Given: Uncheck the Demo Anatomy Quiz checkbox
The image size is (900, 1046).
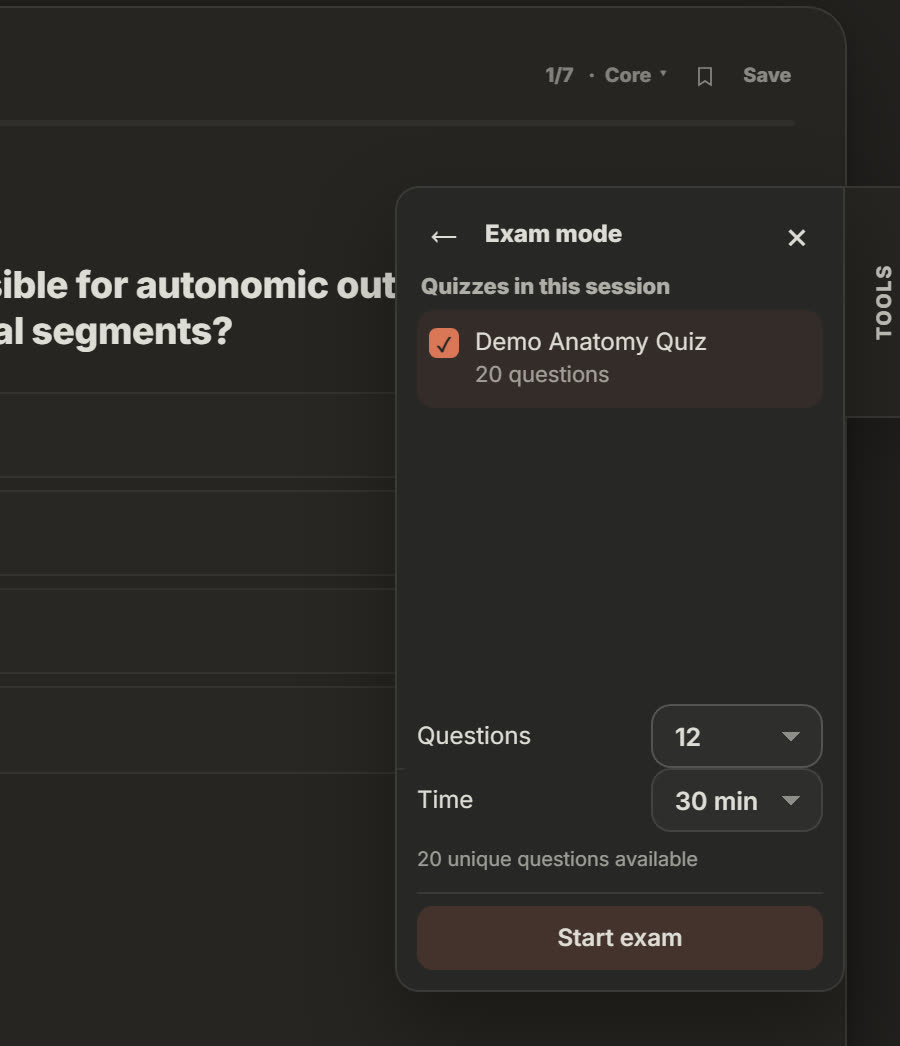Looking at the screenshot, I should [444, 343].
